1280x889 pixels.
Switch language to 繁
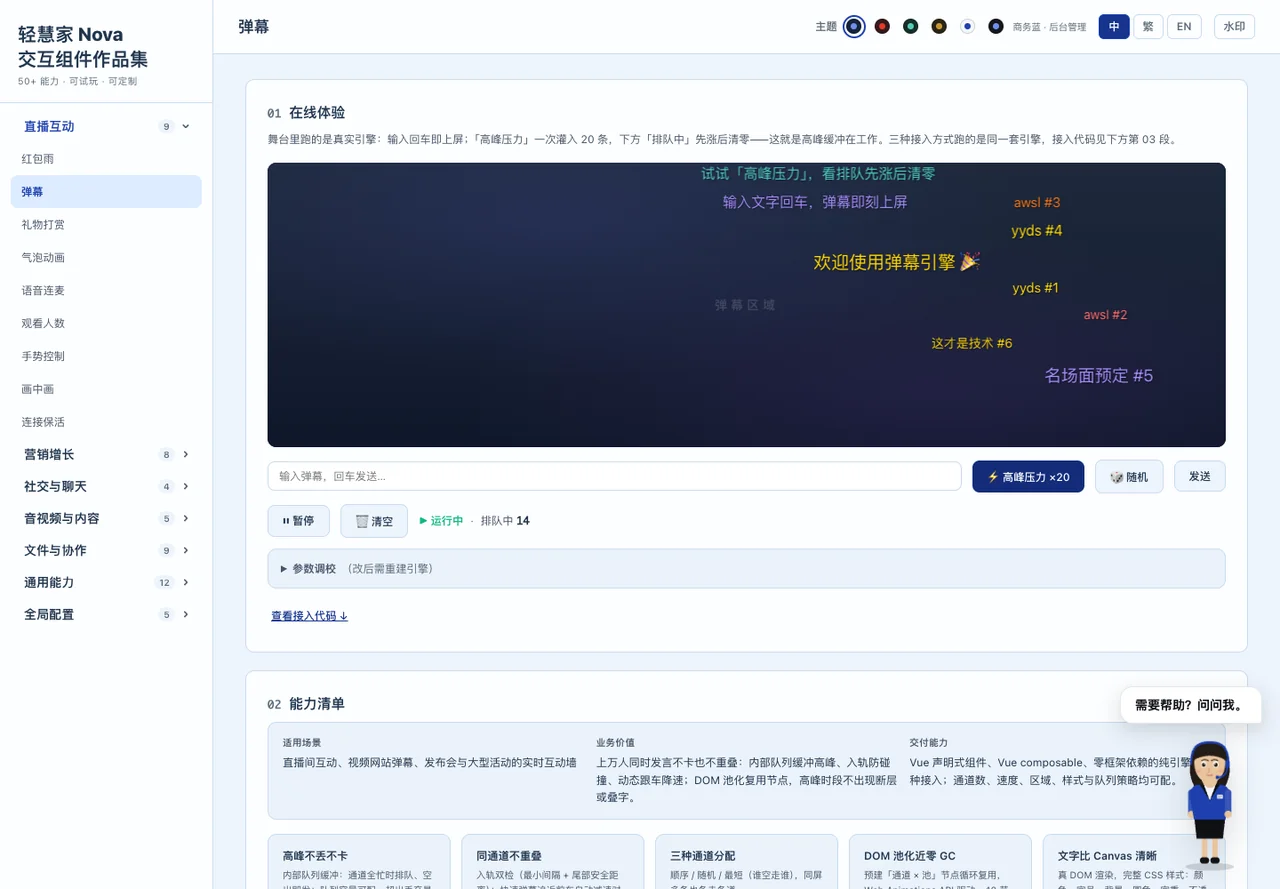pos(1148,27)
